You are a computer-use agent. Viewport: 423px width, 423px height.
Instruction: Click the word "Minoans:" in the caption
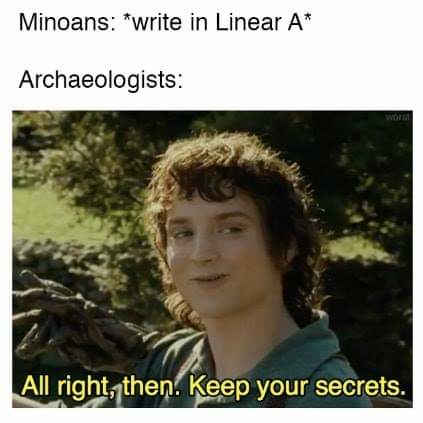coord(67,22)
